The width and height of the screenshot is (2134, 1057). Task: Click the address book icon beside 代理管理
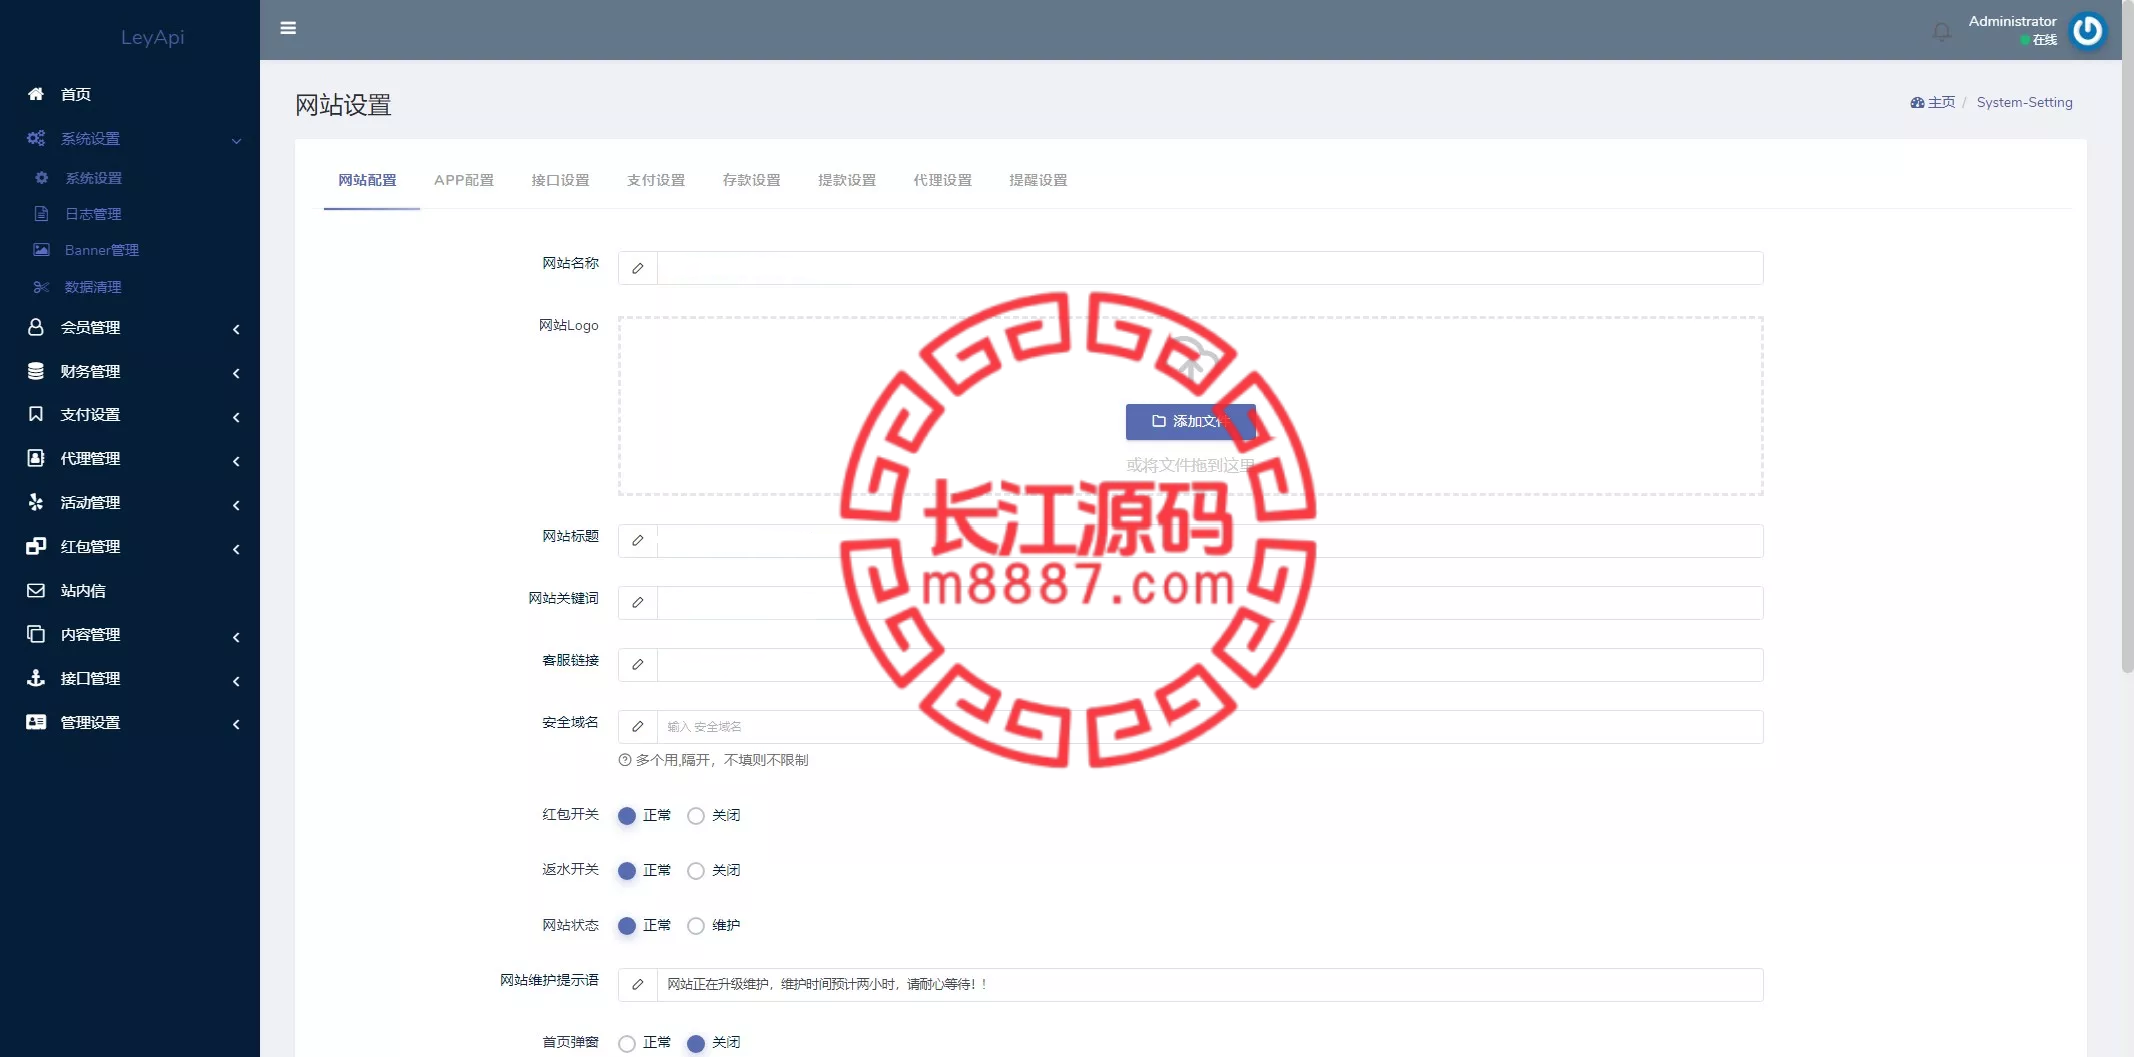click(x=36, y=458)
